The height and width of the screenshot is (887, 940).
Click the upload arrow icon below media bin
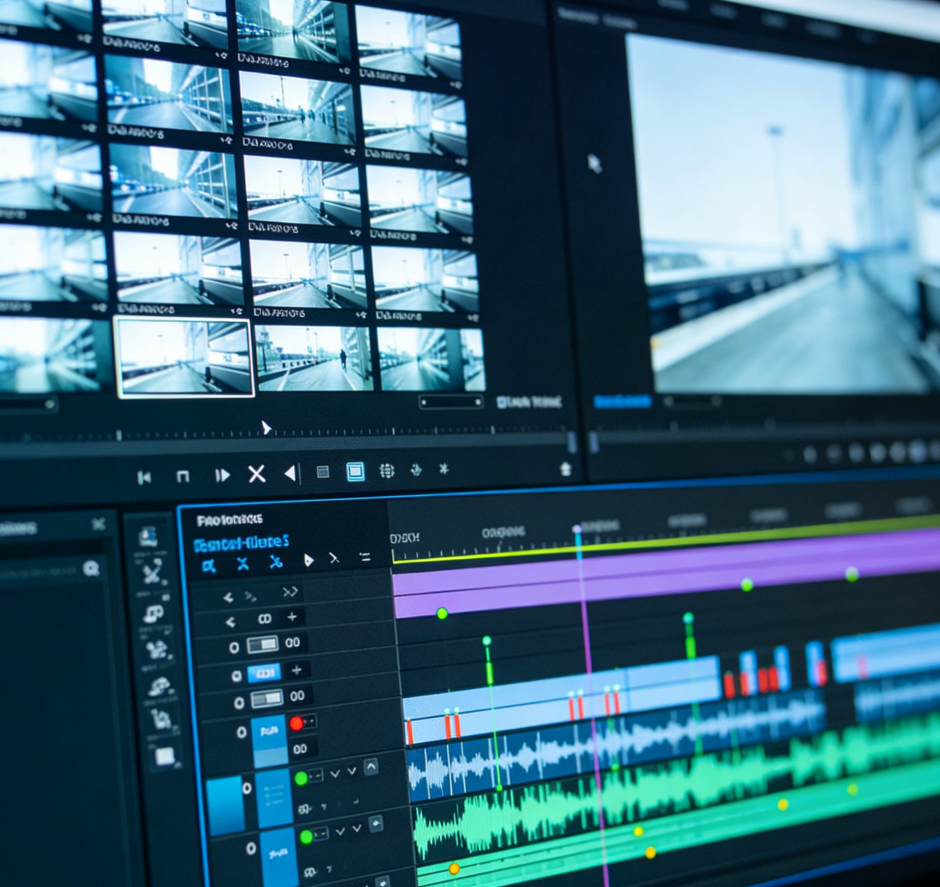click(x=565, y=468)
